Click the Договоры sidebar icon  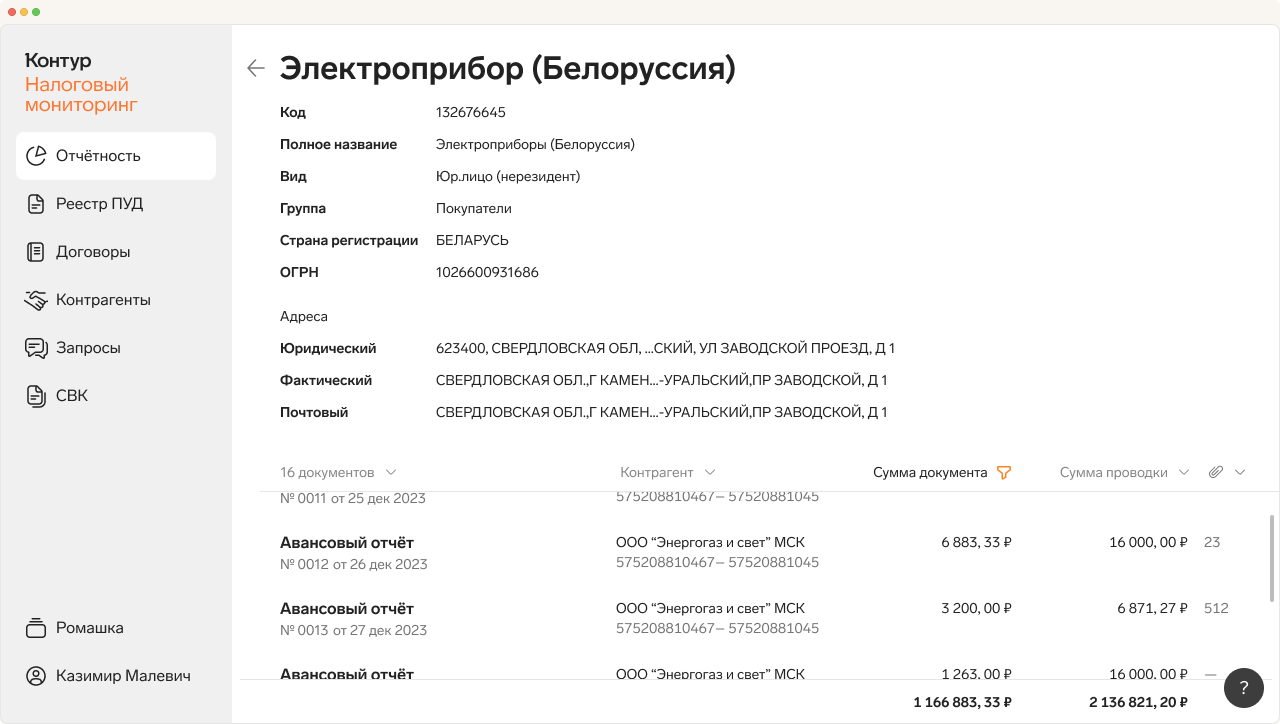click(x=36, y=252)
